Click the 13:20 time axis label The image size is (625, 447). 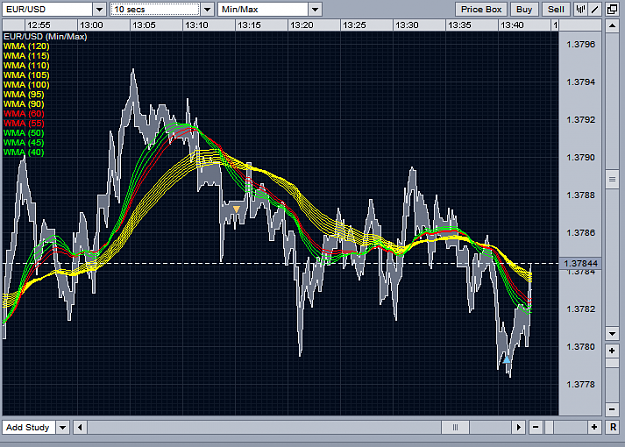tap(302, 26)
